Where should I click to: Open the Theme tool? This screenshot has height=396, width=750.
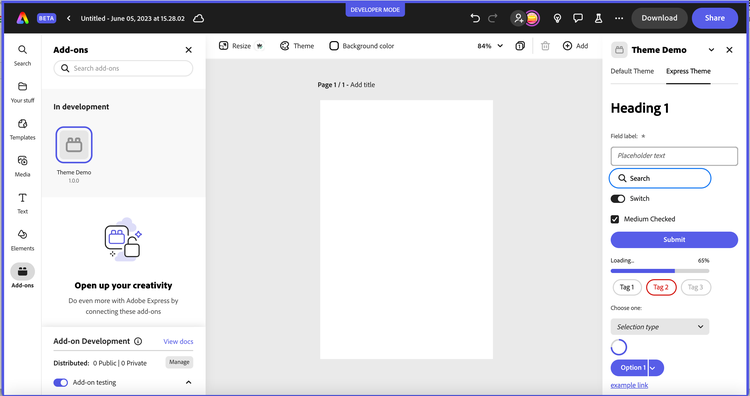coord(297,46)
